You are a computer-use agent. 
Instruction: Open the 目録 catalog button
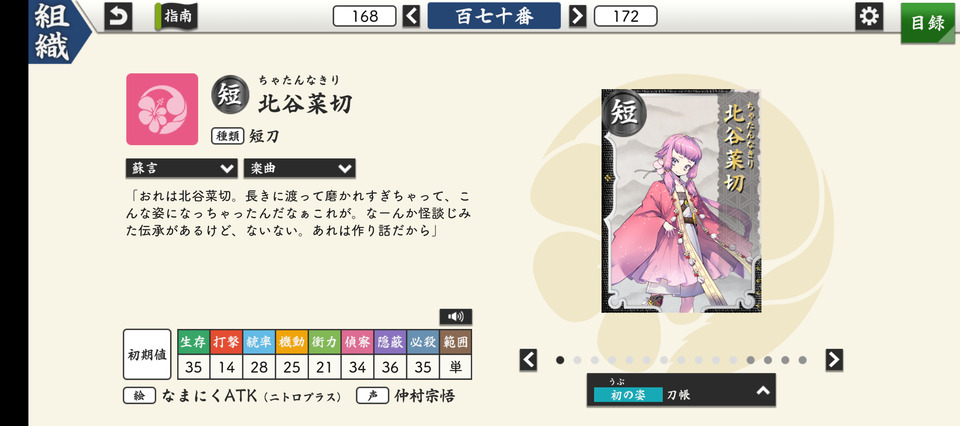pos(928,23)
